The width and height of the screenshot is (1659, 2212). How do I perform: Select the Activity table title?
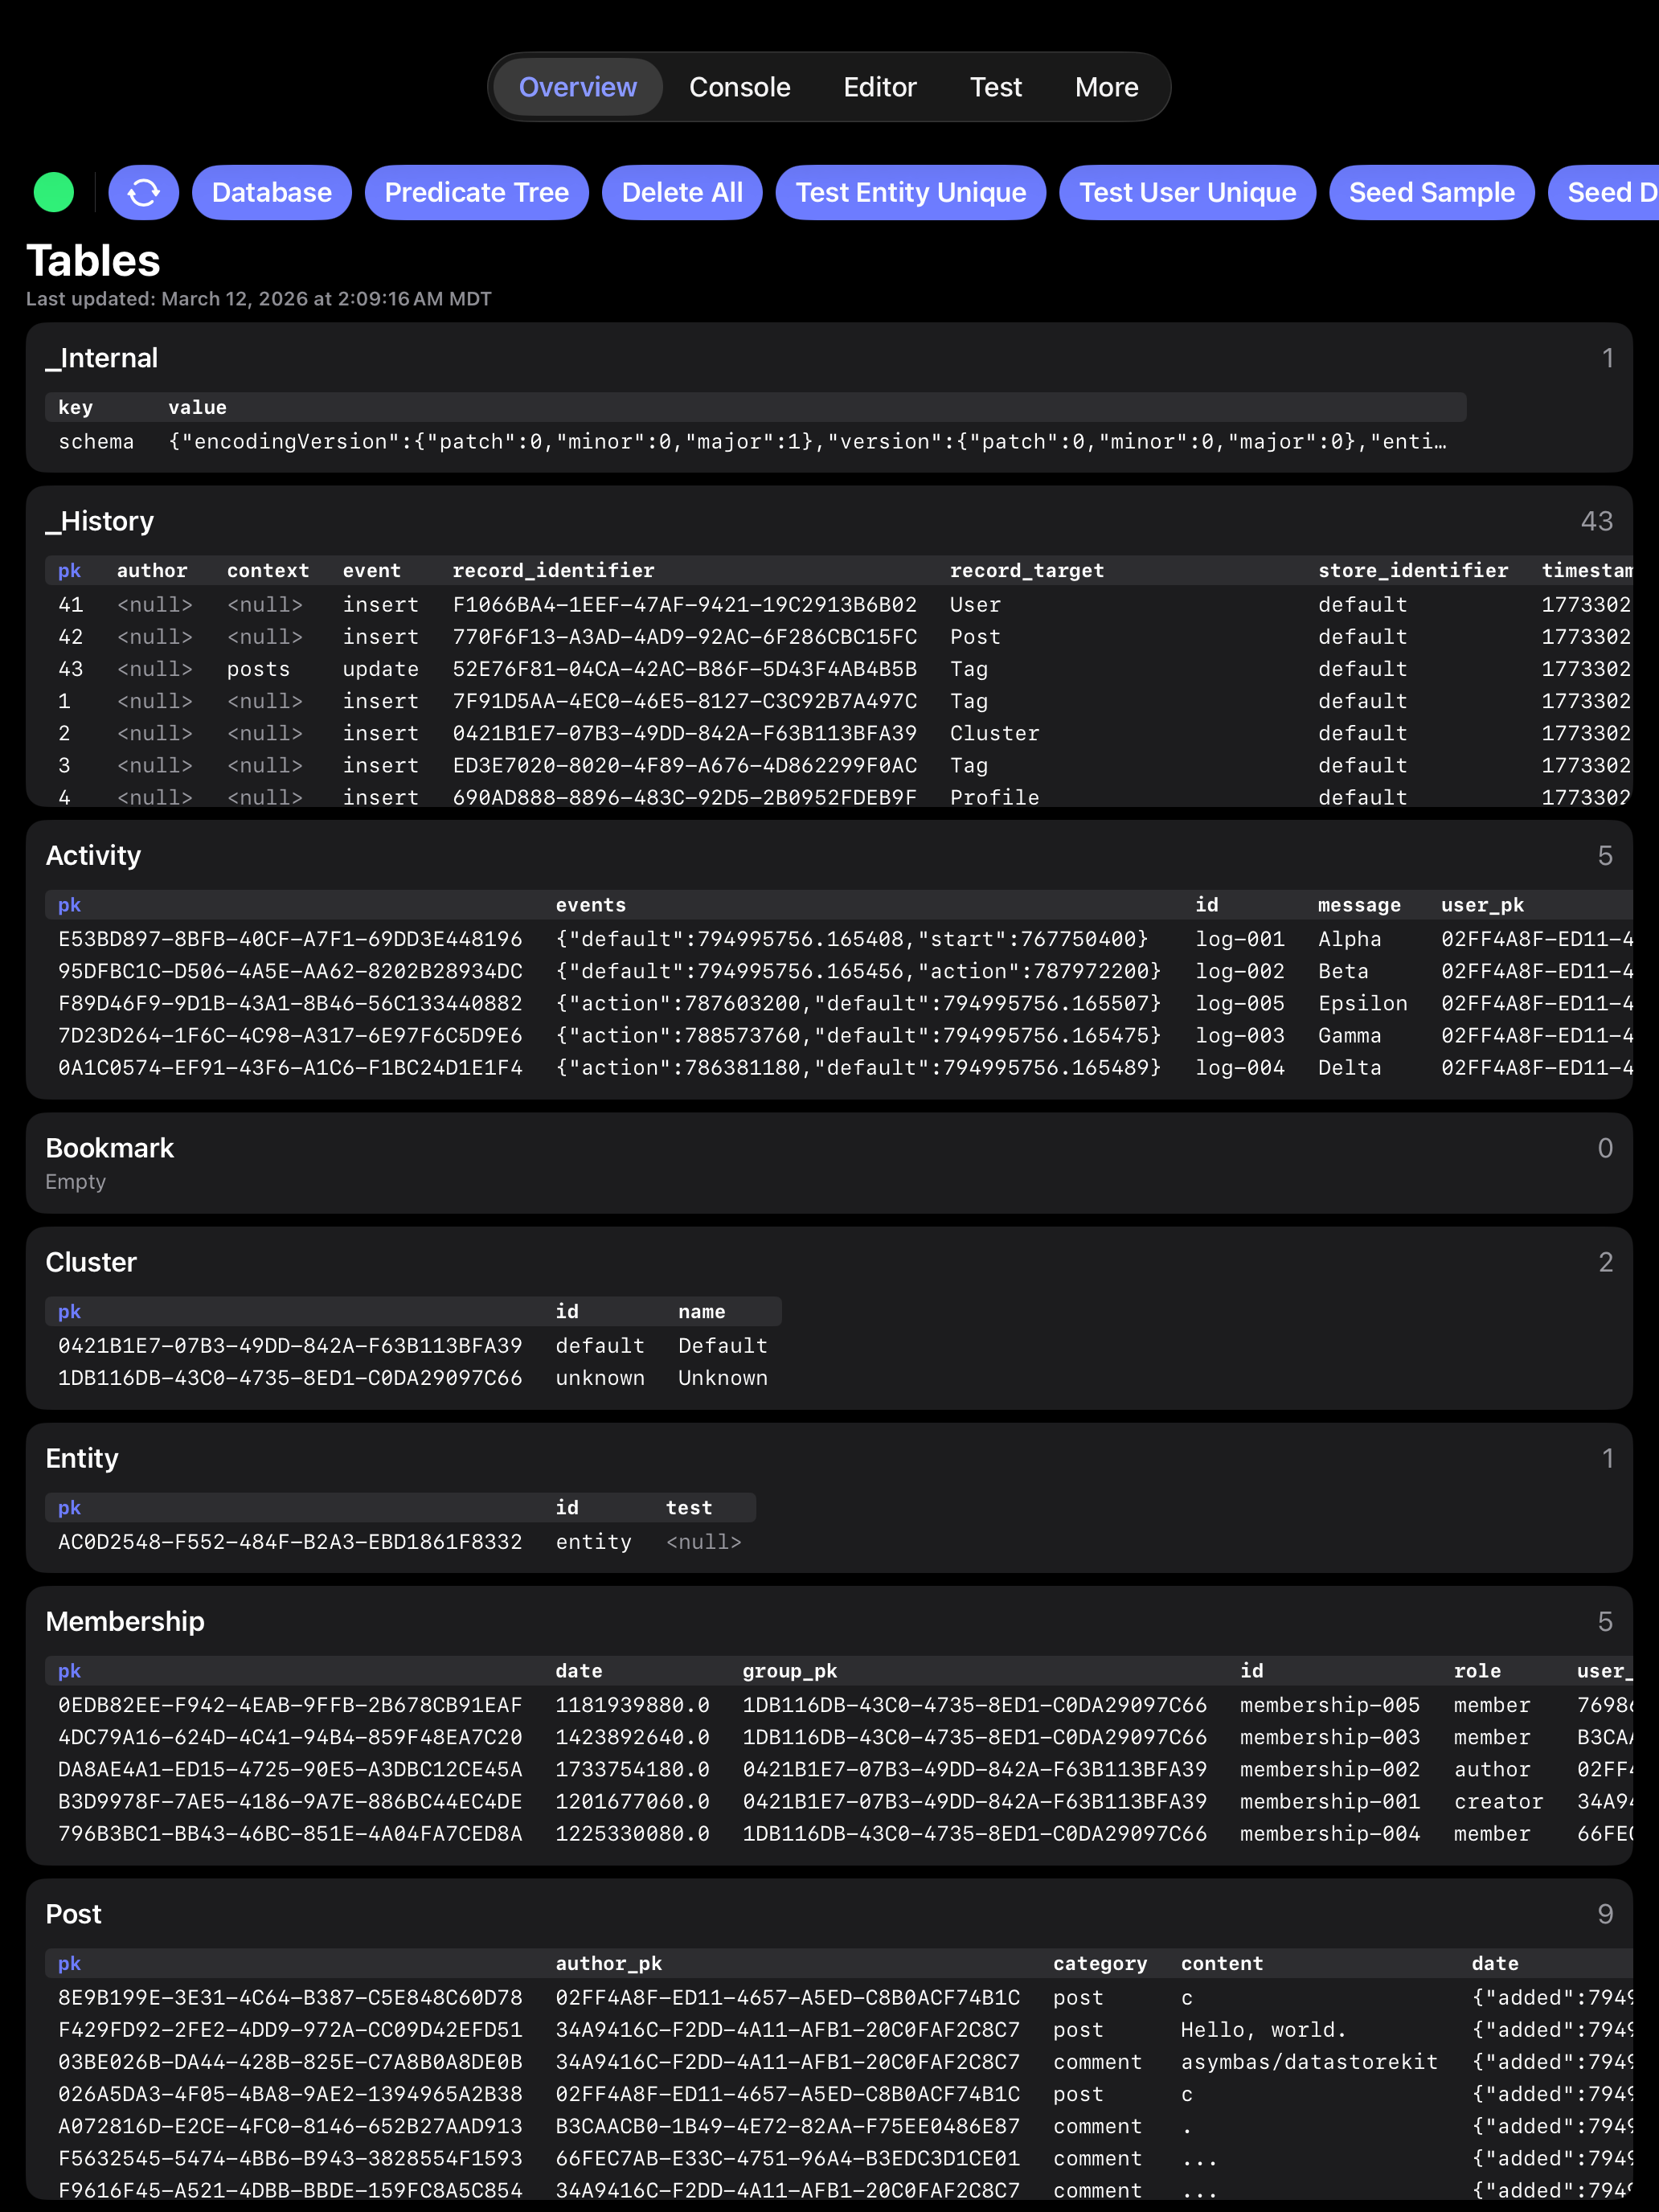tap(93, 855)
